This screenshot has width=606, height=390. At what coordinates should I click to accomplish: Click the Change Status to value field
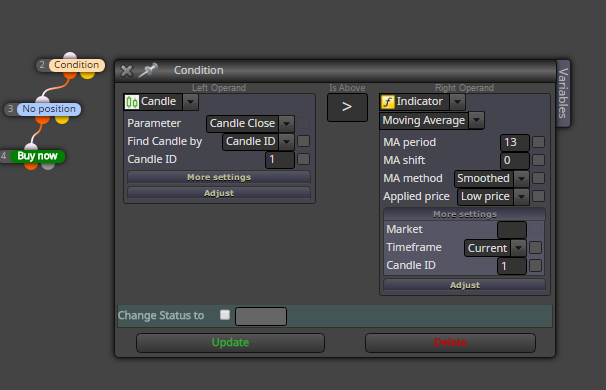tap(261, 316)
